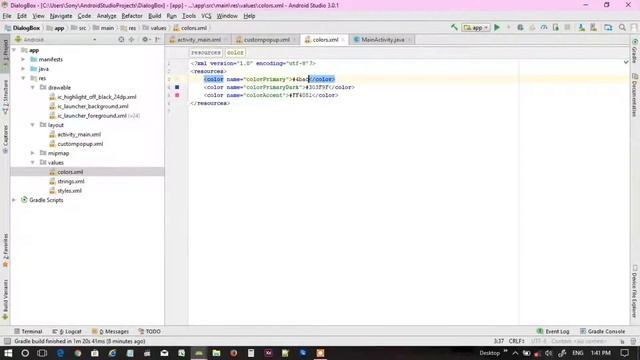Click the Android Studio taskbar icon
The width and height of the screenshot is (640, 360).
pyautogui.click(x=199, y=353)
